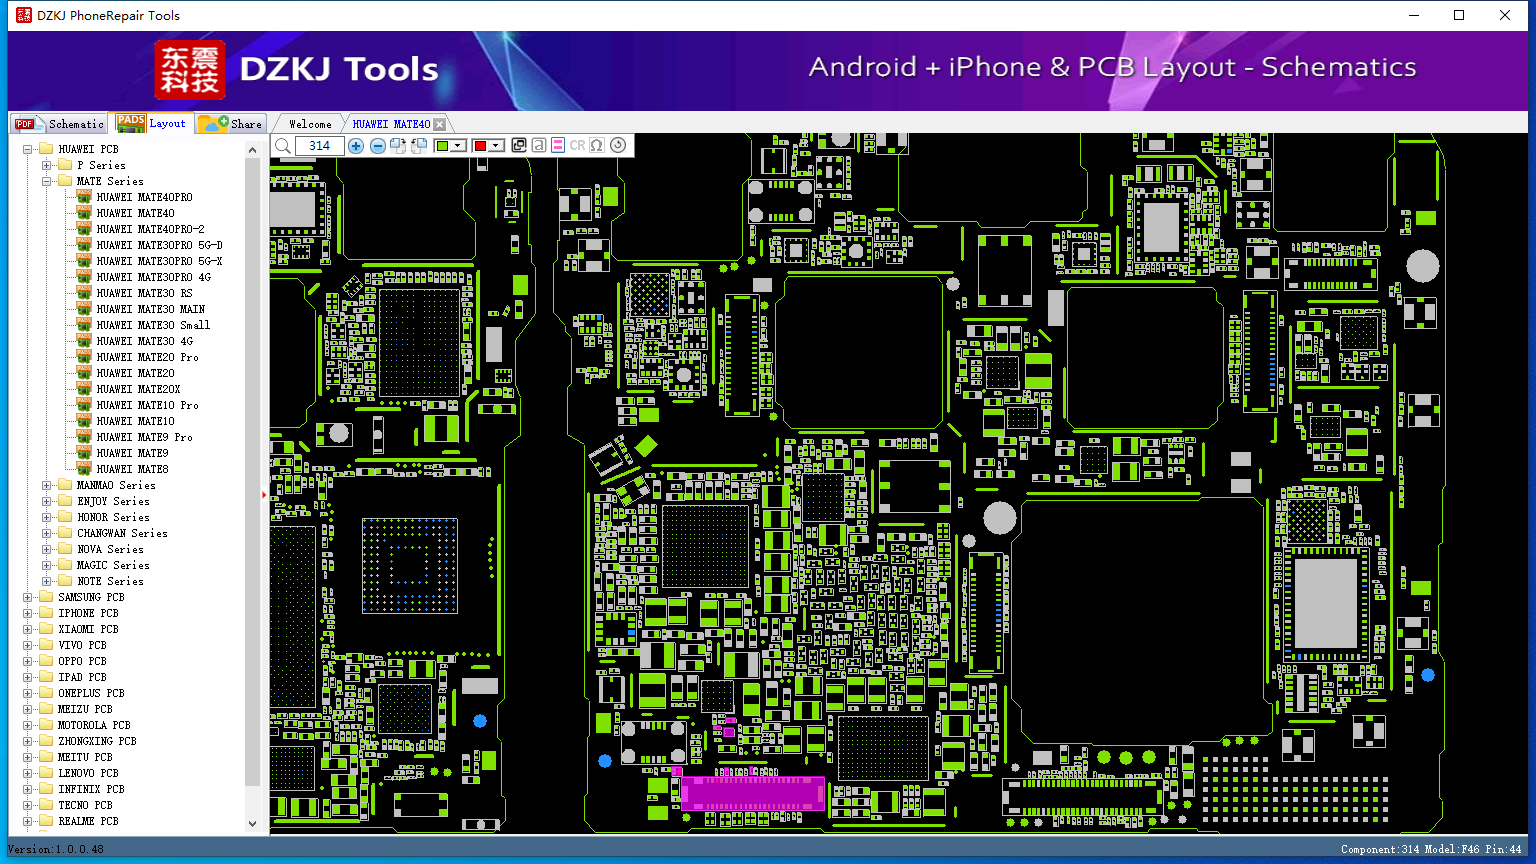
Task: Click the component number field showing 314
Action: pos(320,146)
